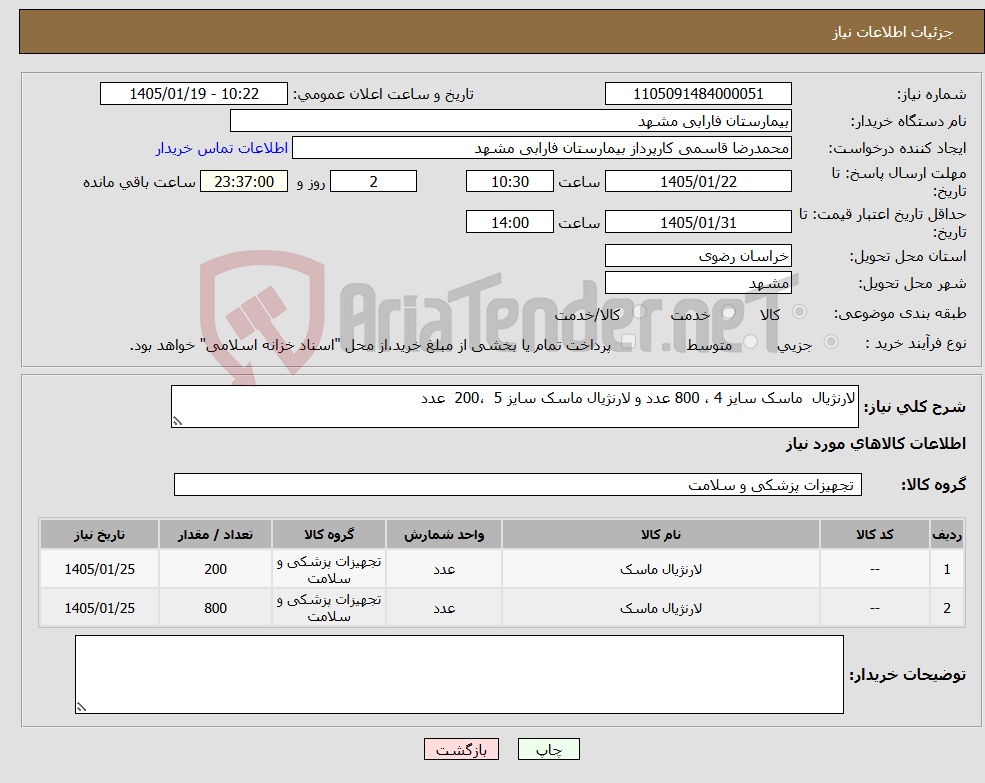The height and width of the screenshot is (783, 985).
Task: Click لارنژیال ماسک in row 1
Action: (x=661, y=569)
